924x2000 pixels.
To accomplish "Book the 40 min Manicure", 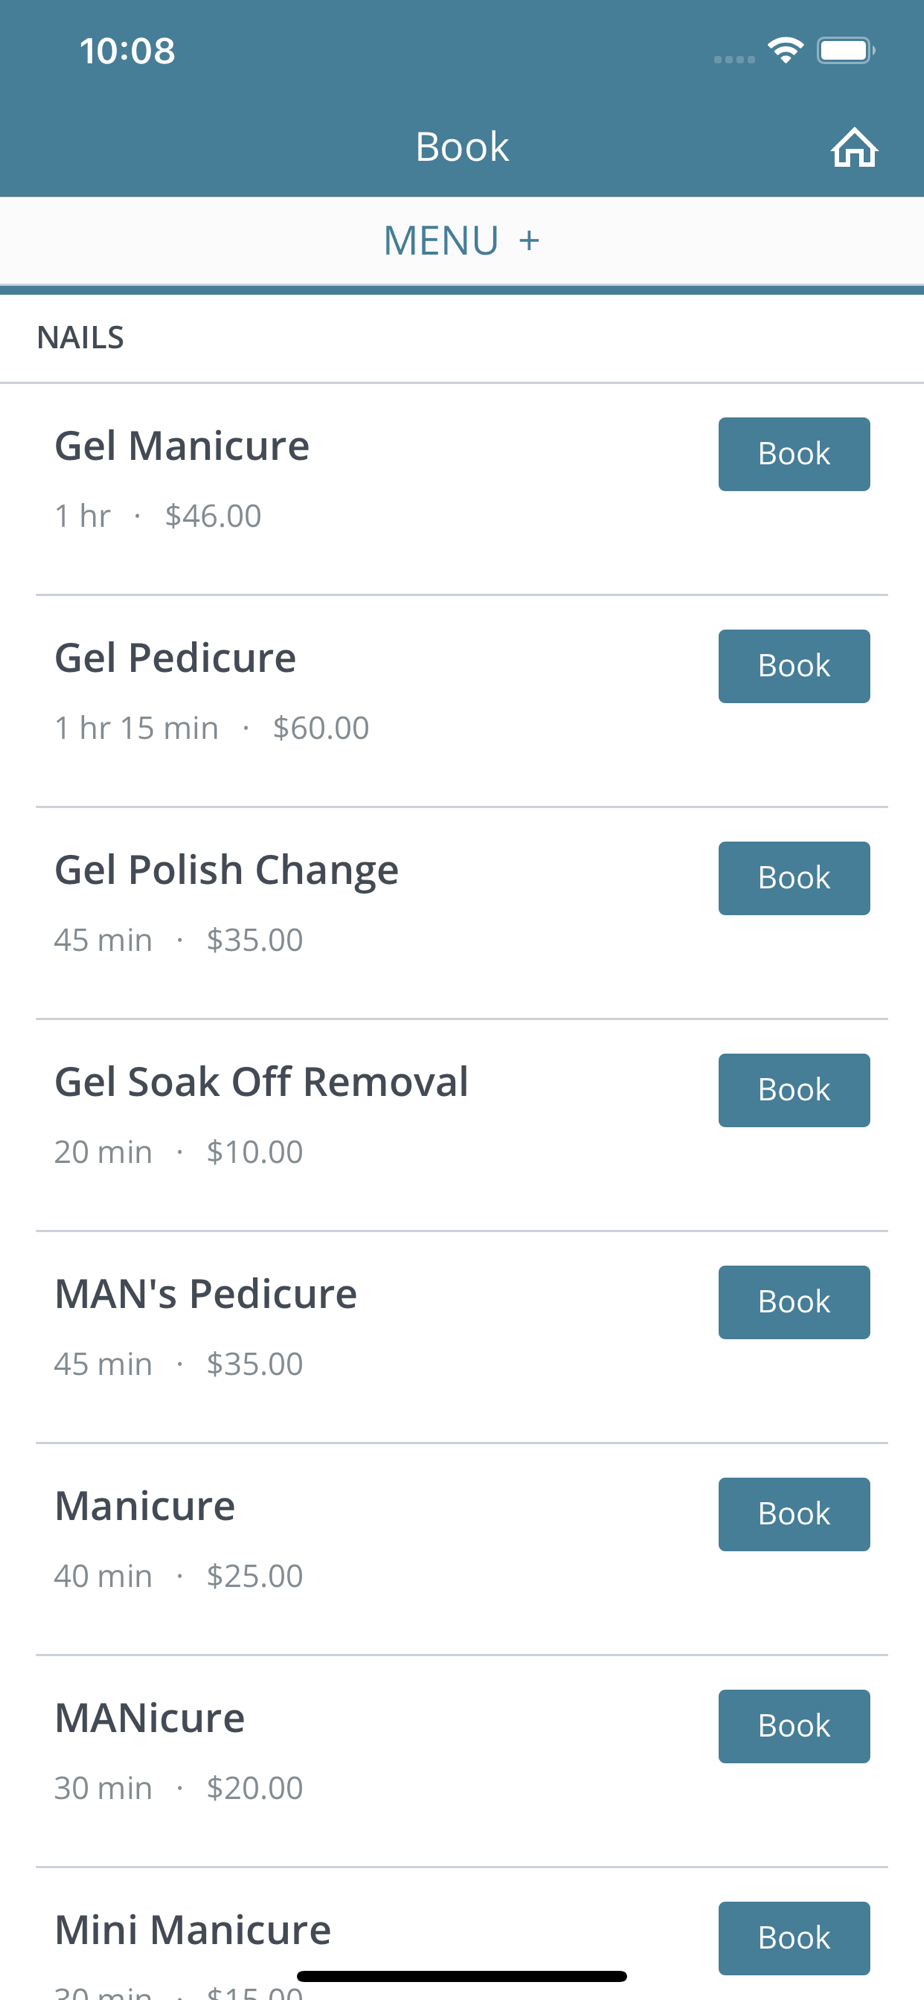I will click(x=793, y=1514).
